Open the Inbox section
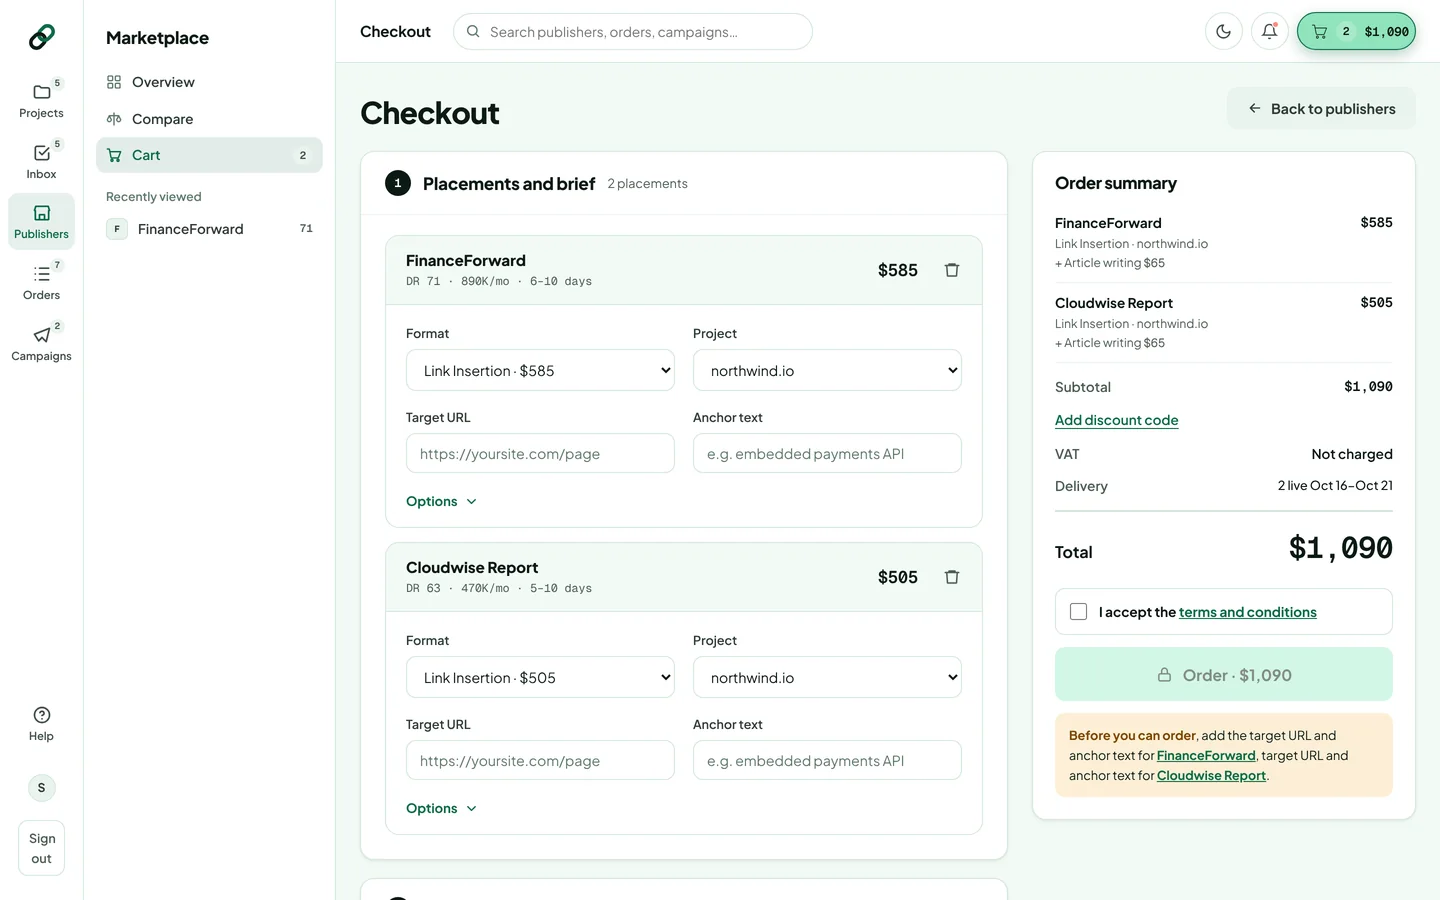Image resolution: width=1440 pixels, height=900 pixels. click(41, 161)
